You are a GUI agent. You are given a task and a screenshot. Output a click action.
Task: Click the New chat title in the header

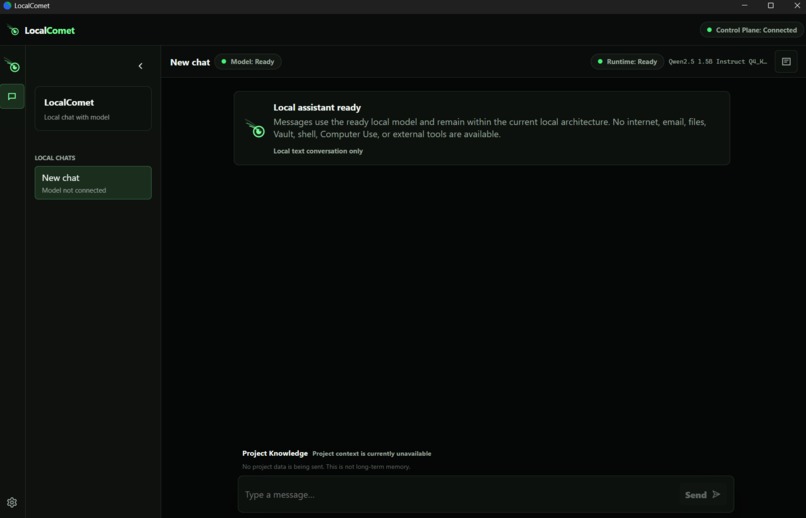click(190, 62)
